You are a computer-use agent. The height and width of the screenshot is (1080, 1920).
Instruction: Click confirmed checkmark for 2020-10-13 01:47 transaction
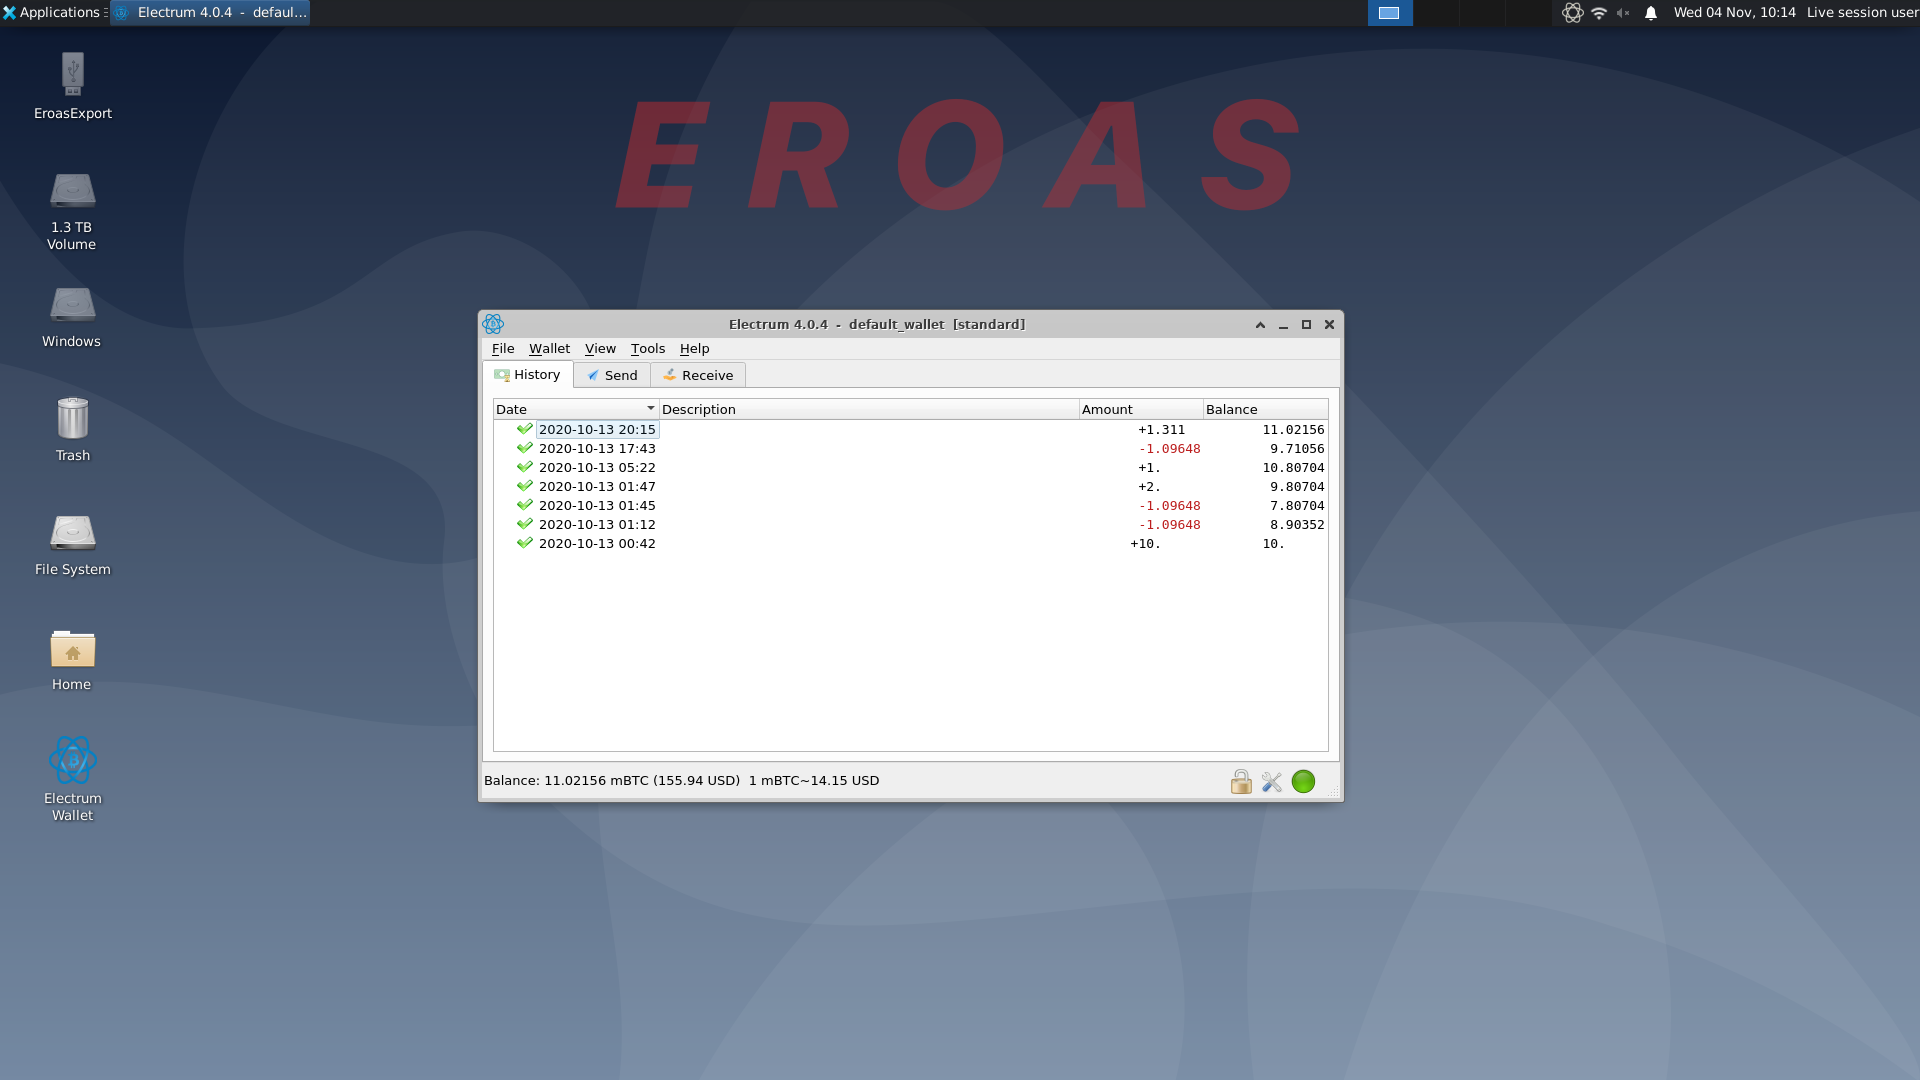pyautogui.click(x=524, y=486)
